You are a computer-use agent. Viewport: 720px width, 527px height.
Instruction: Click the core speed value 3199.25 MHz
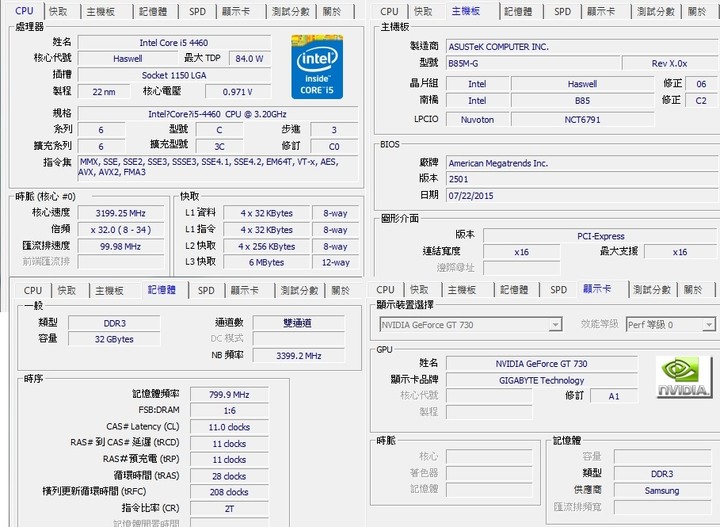[121, 213]
